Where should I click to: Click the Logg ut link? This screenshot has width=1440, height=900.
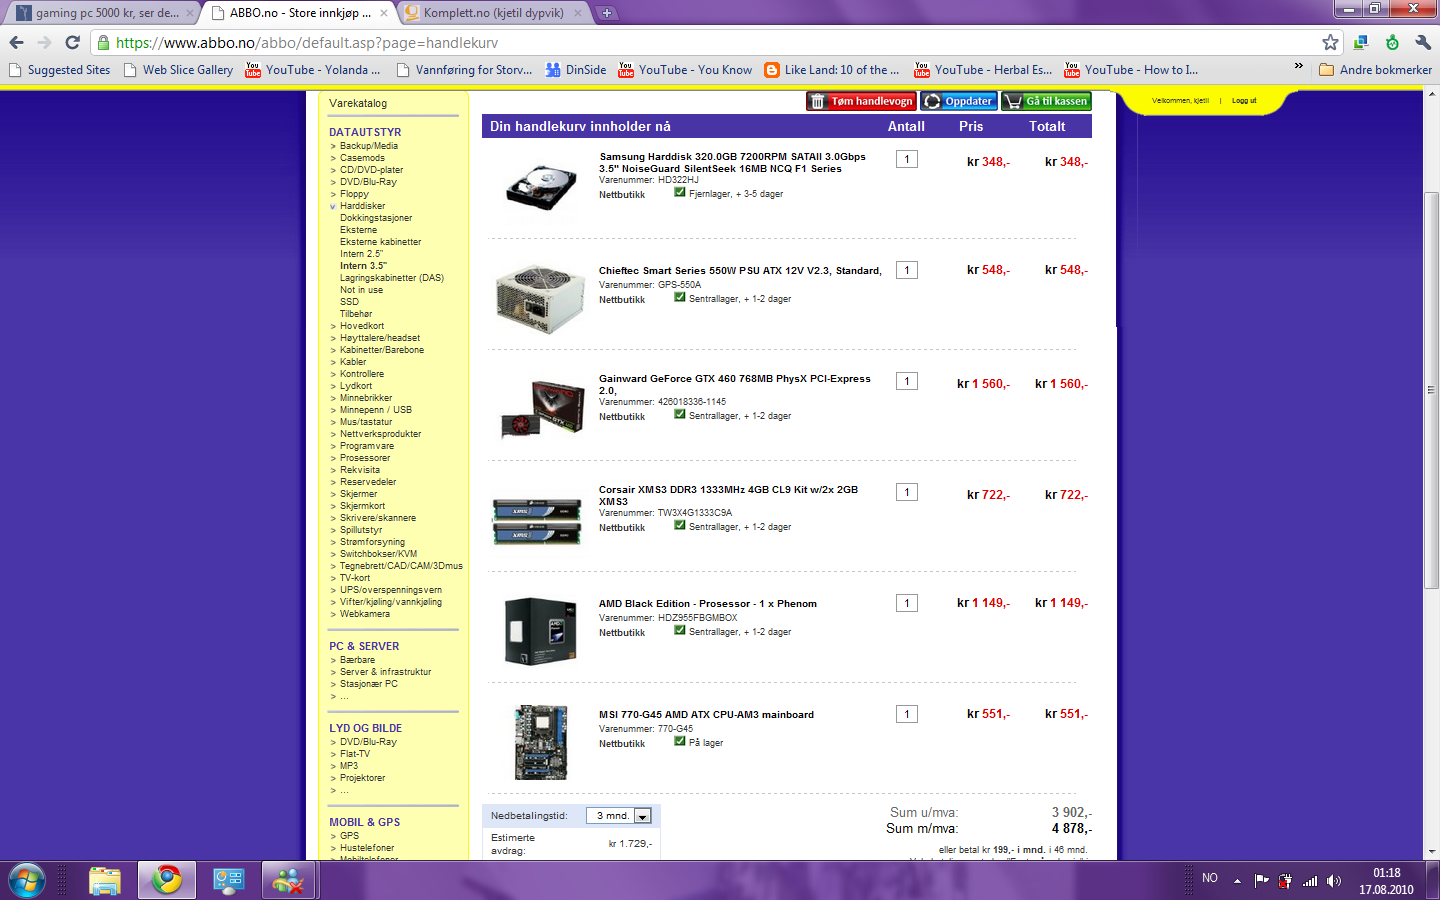(x=1244, y=101)
